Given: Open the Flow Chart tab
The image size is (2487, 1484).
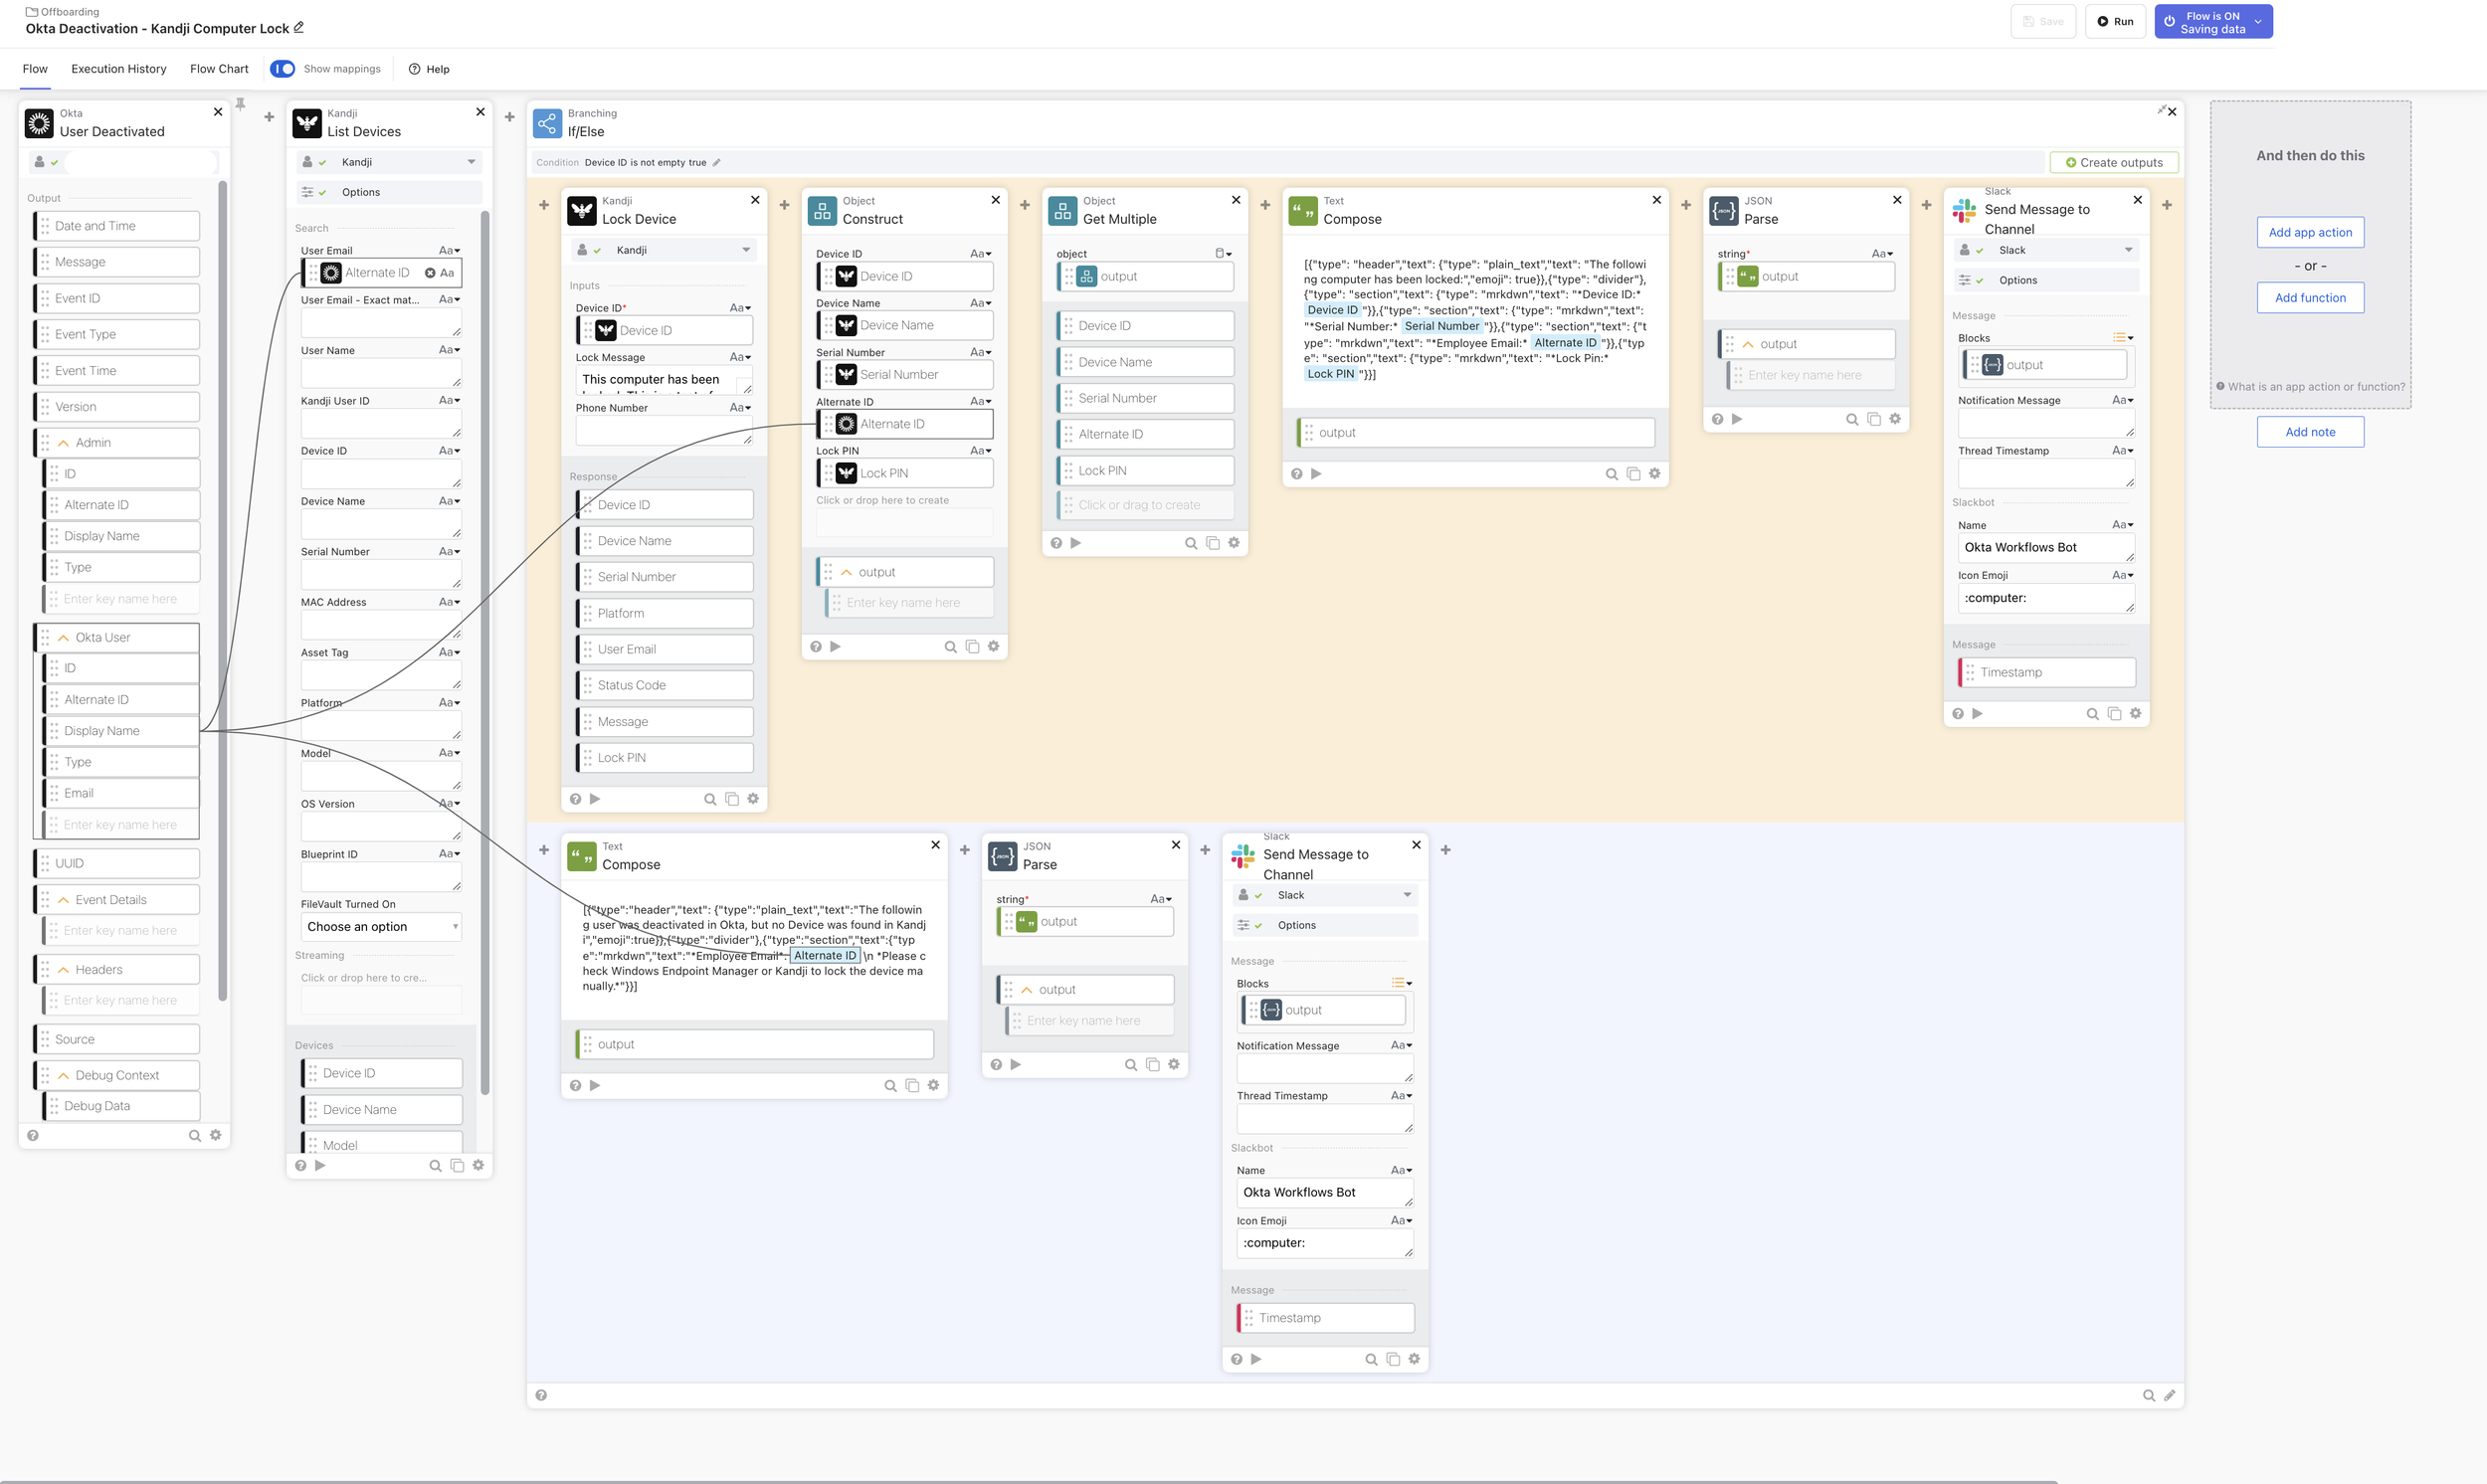Looking at the screenshot, I should (219, 69).
